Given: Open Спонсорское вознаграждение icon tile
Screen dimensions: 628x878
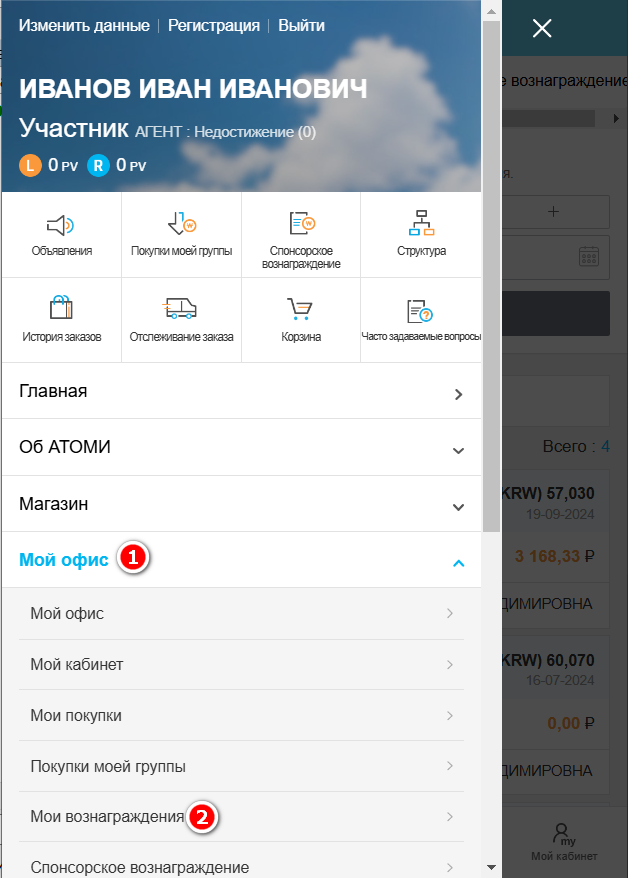Looking at the screenshot, I should 301,225.
